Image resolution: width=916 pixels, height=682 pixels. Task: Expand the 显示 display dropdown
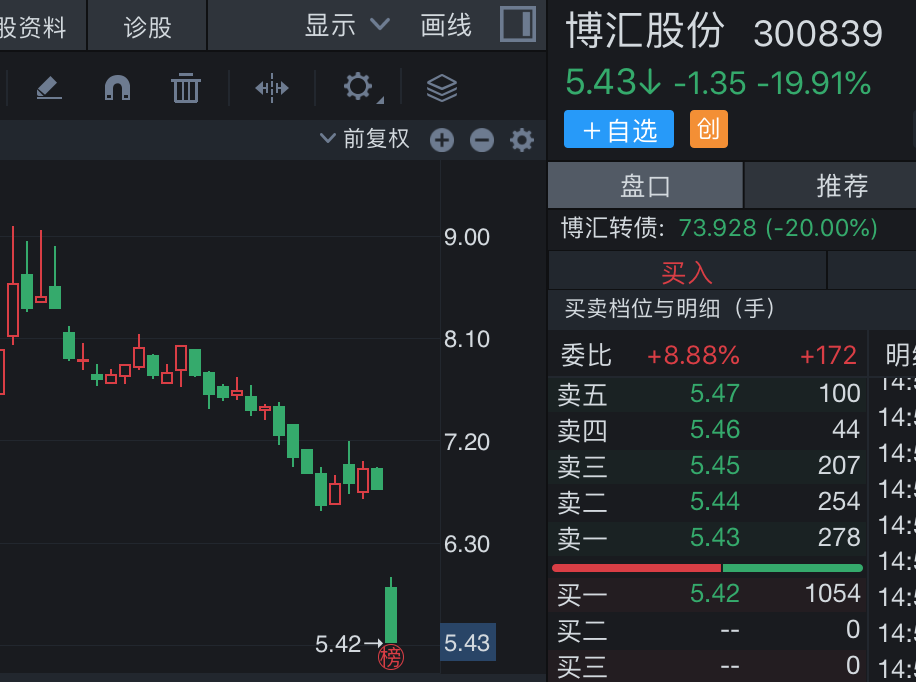(x=347, y=25)
